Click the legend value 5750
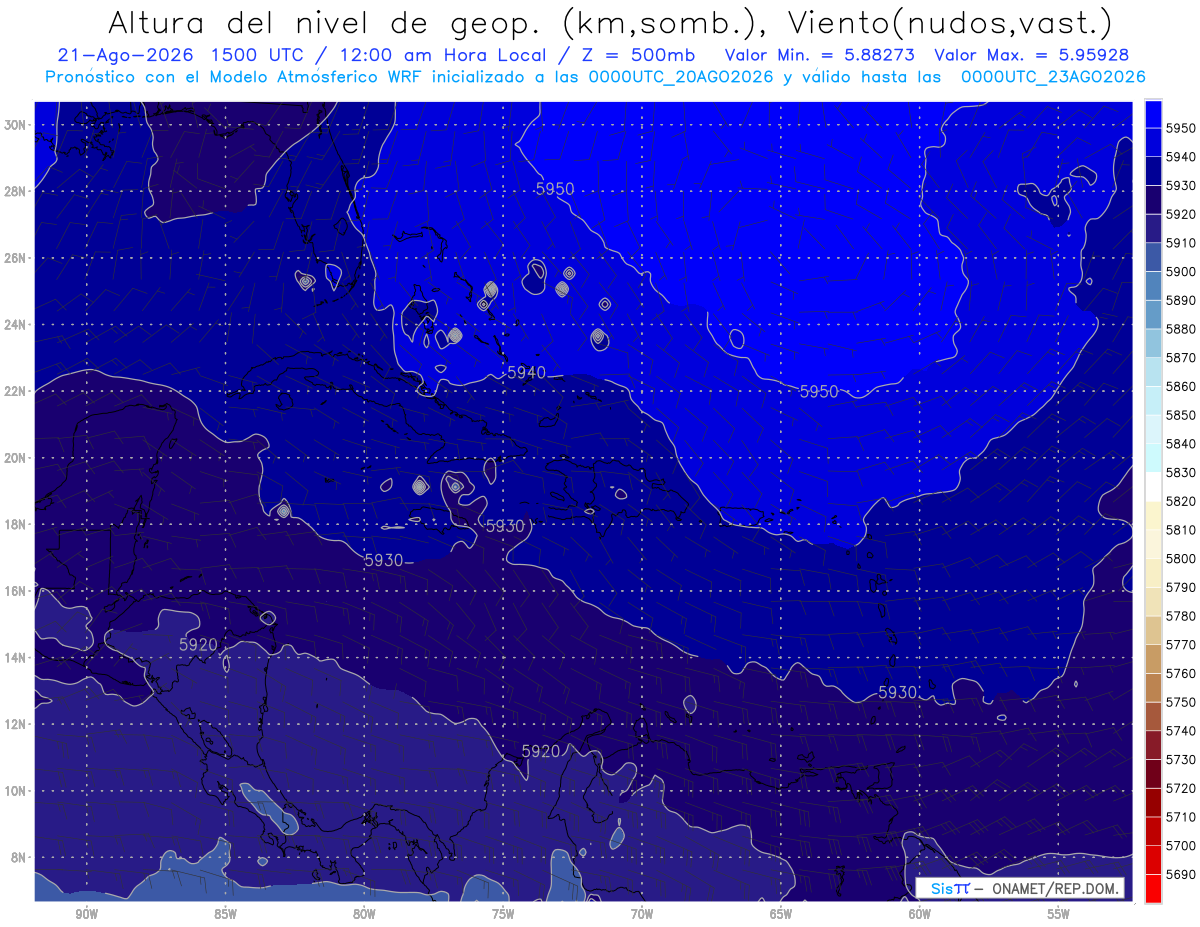This screenshot has height=927, width=1200. tap(1181, 702)
